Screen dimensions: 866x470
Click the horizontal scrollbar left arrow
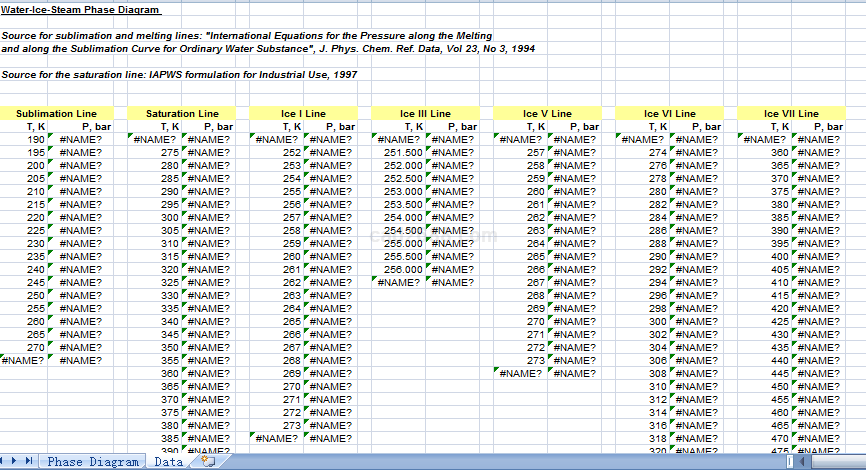[804, 461]
